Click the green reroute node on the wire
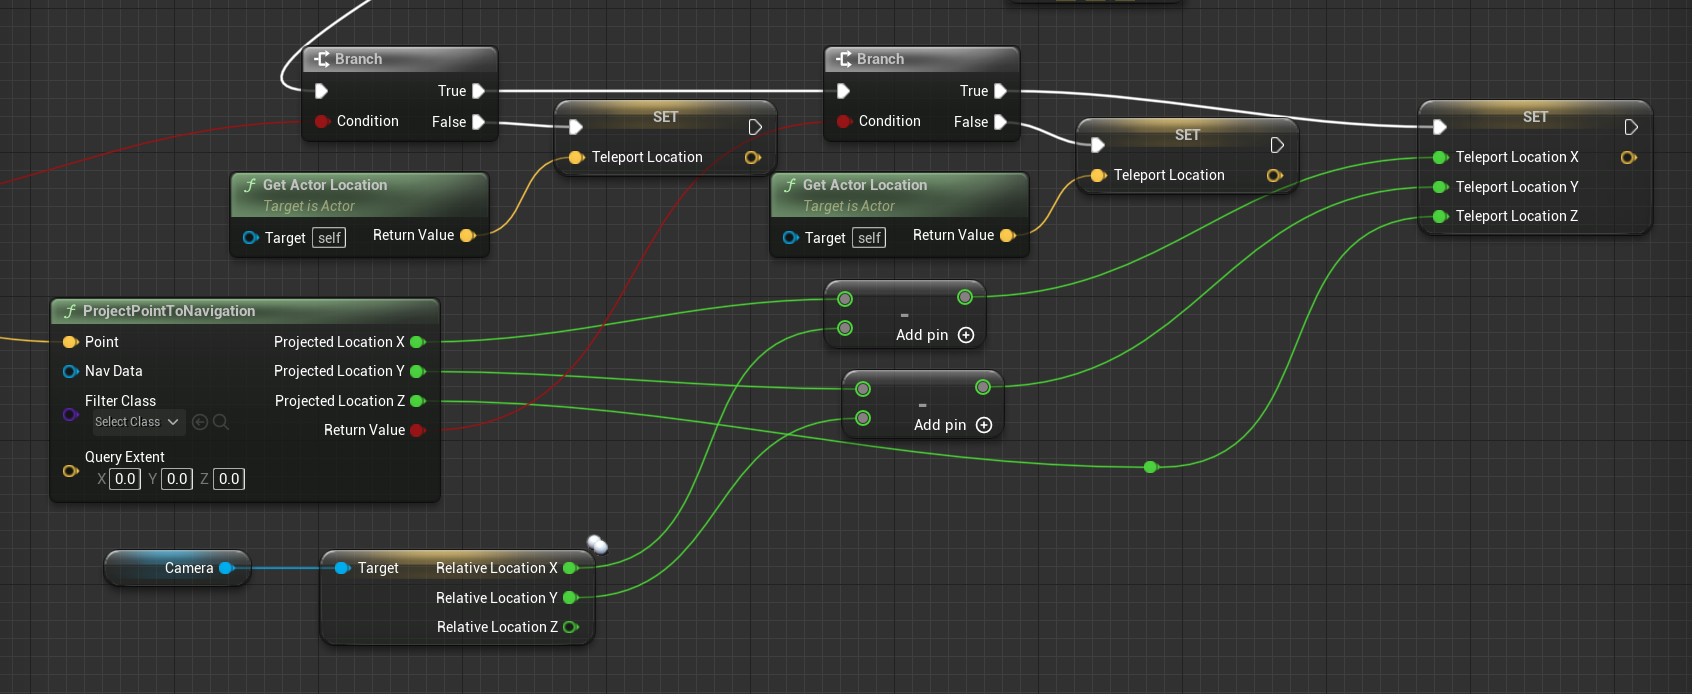 1150,467
